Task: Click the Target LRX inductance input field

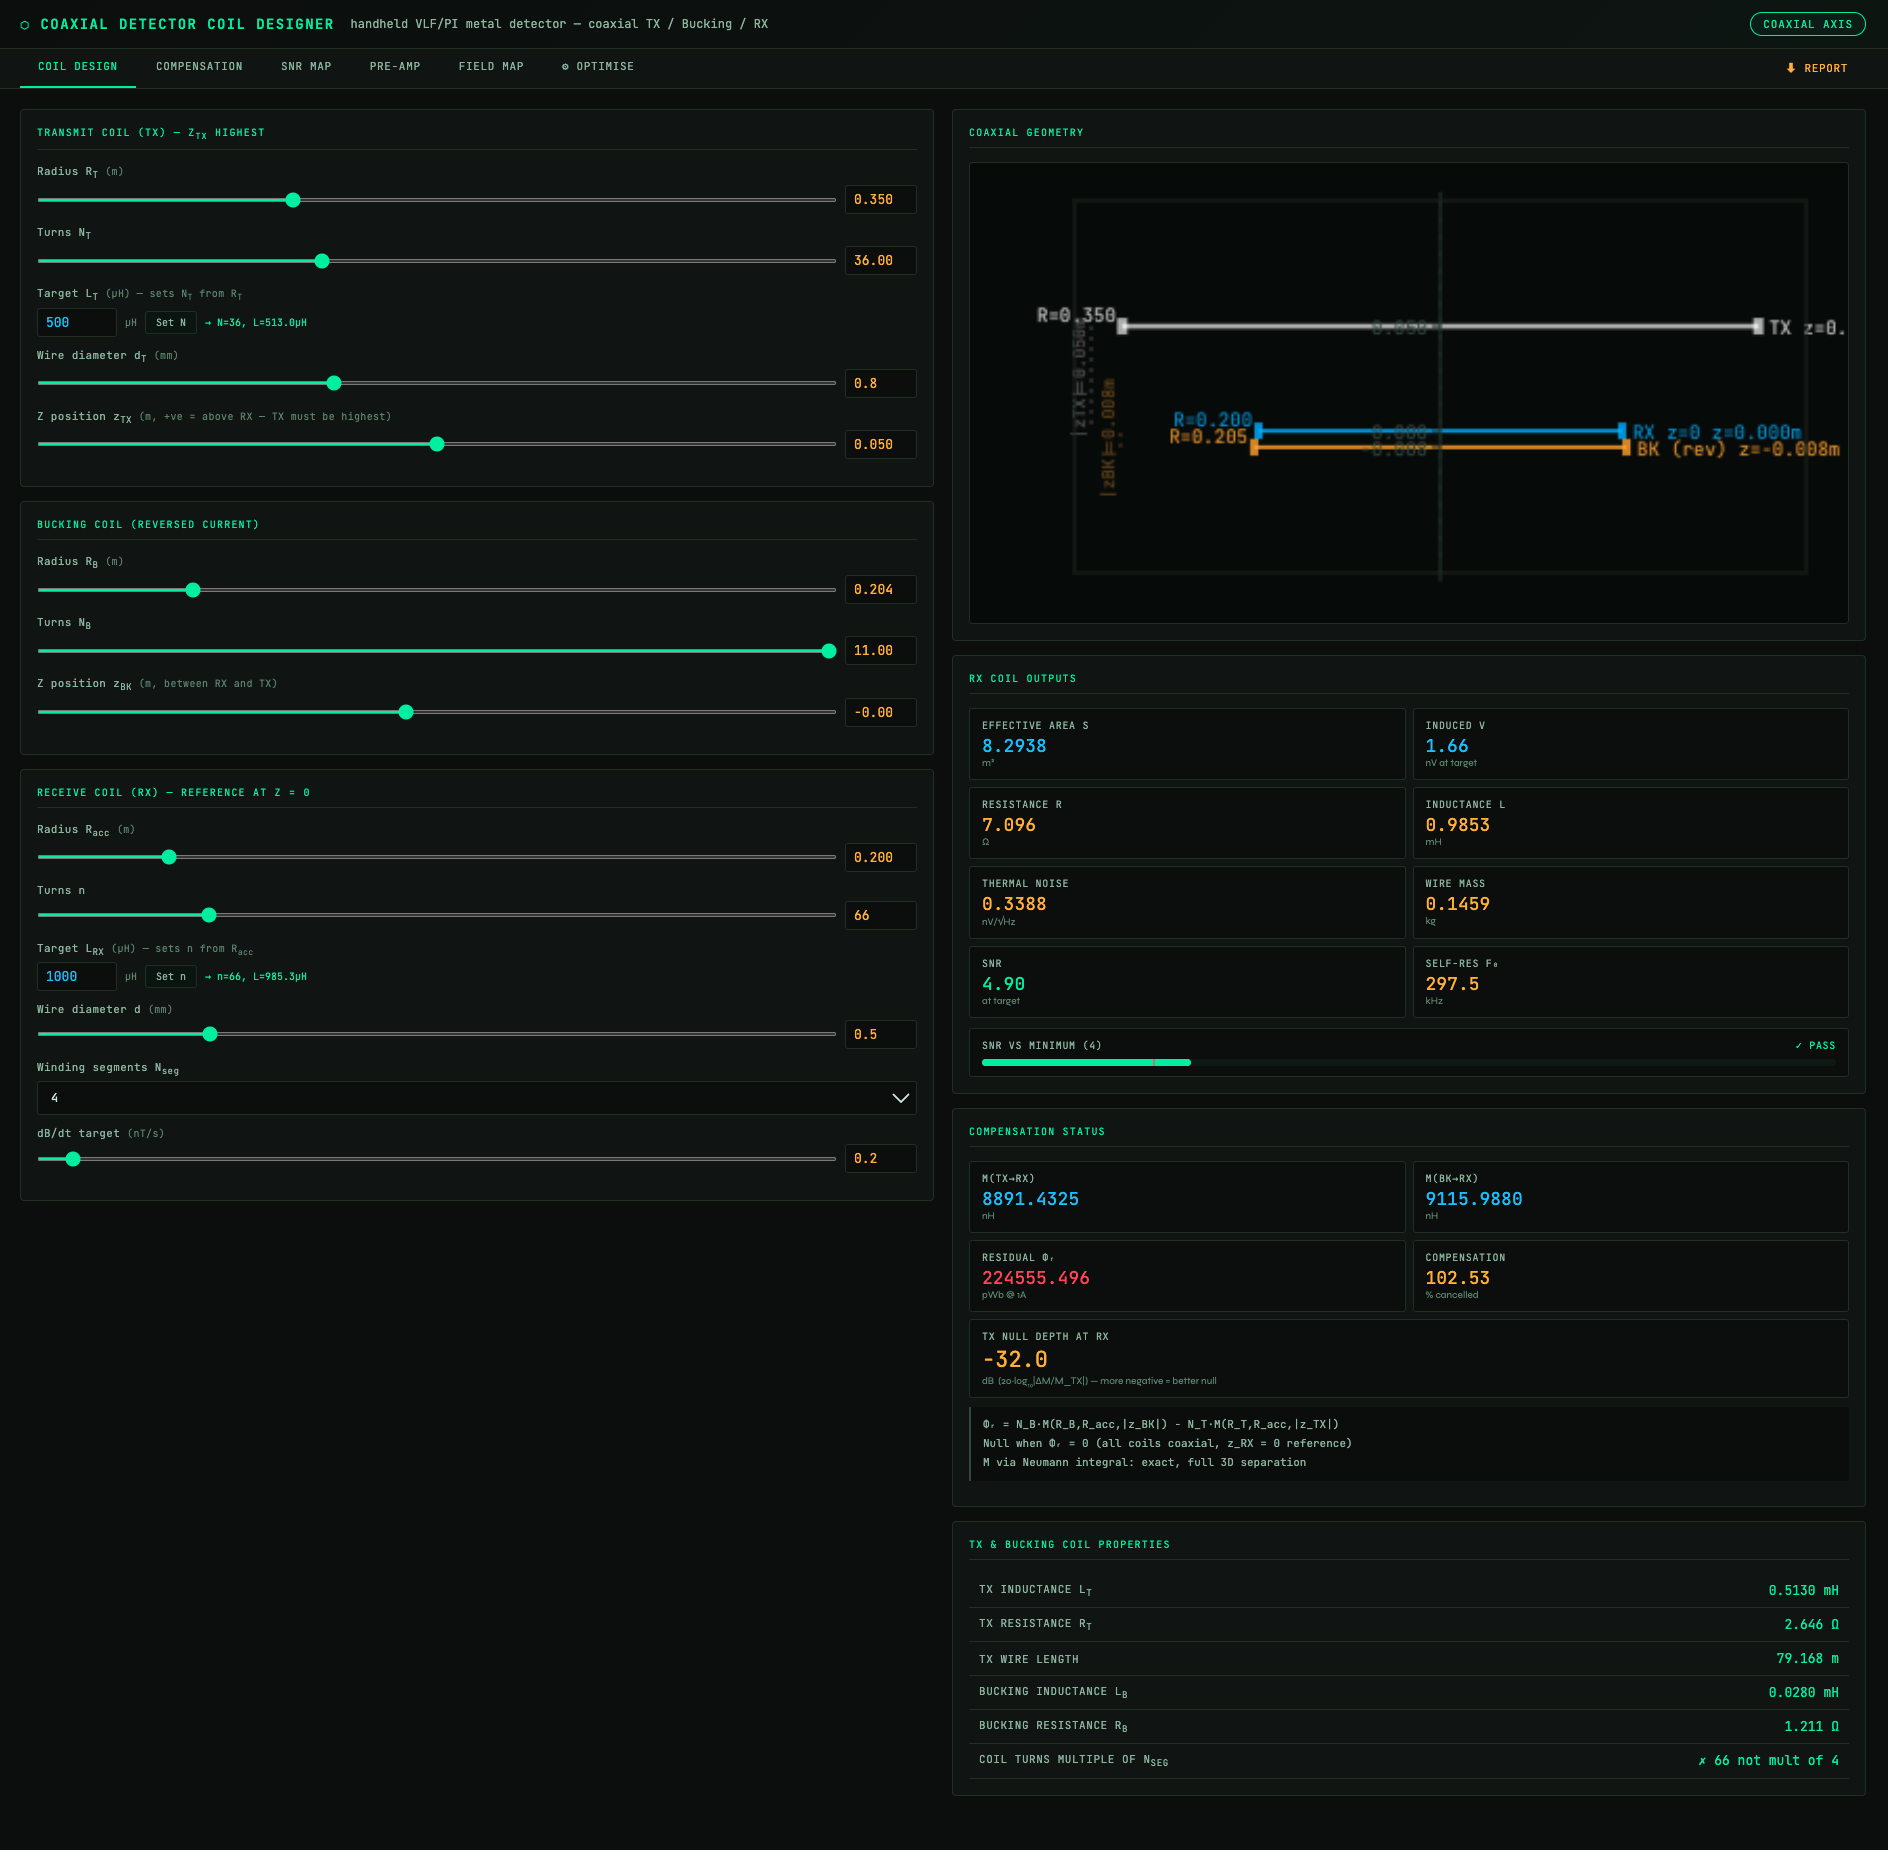Action: pos(77,977)
